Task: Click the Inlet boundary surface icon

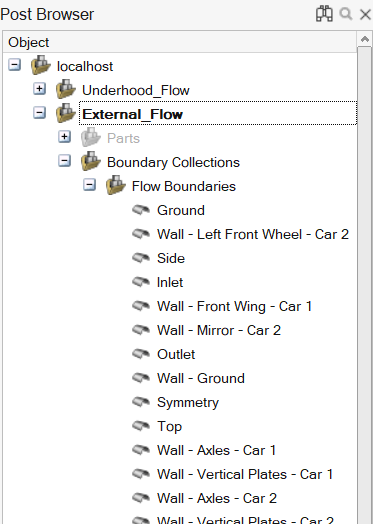Action: [x=141, y=282]
